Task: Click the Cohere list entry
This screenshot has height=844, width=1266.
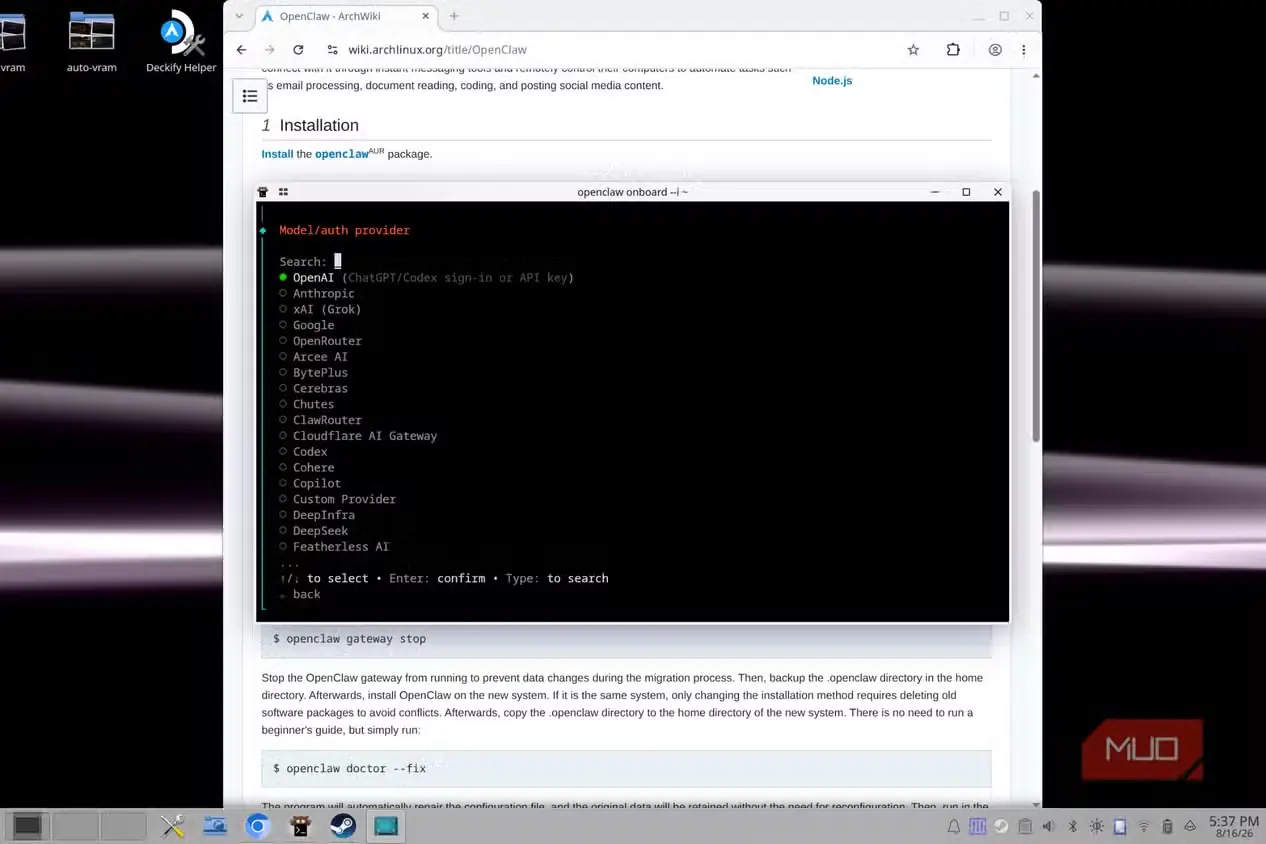Action: coord(307,467)
